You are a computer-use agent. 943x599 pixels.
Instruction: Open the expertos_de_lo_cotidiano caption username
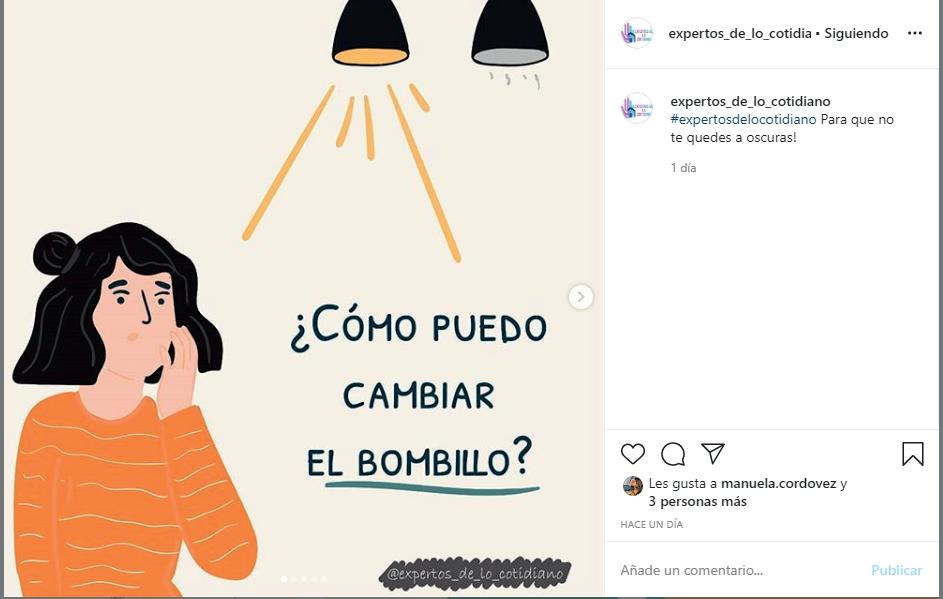click(x=751, y=101)
